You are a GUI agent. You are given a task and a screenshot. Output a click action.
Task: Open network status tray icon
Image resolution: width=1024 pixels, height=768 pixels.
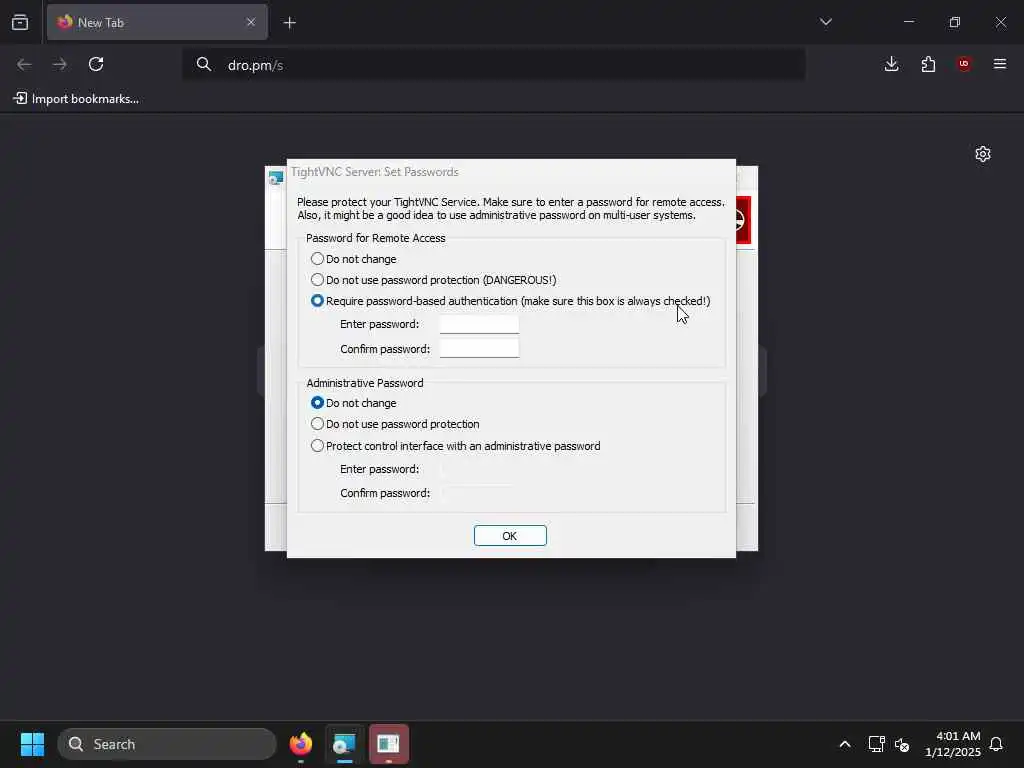(876, 744)
